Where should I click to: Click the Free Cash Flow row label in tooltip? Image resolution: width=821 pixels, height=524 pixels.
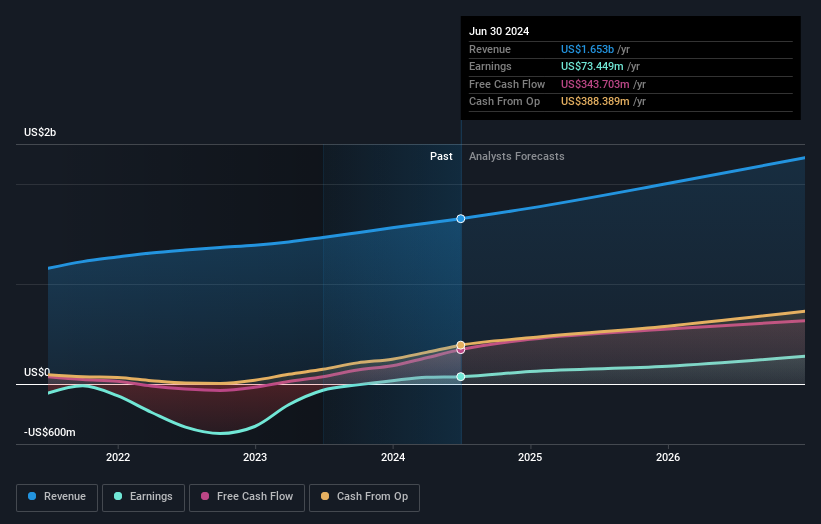(507, 84)
